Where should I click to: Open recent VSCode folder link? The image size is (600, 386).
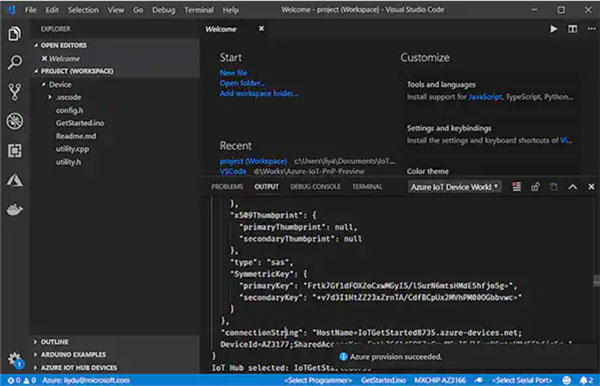pyautogui.click(x=233, y=171)
